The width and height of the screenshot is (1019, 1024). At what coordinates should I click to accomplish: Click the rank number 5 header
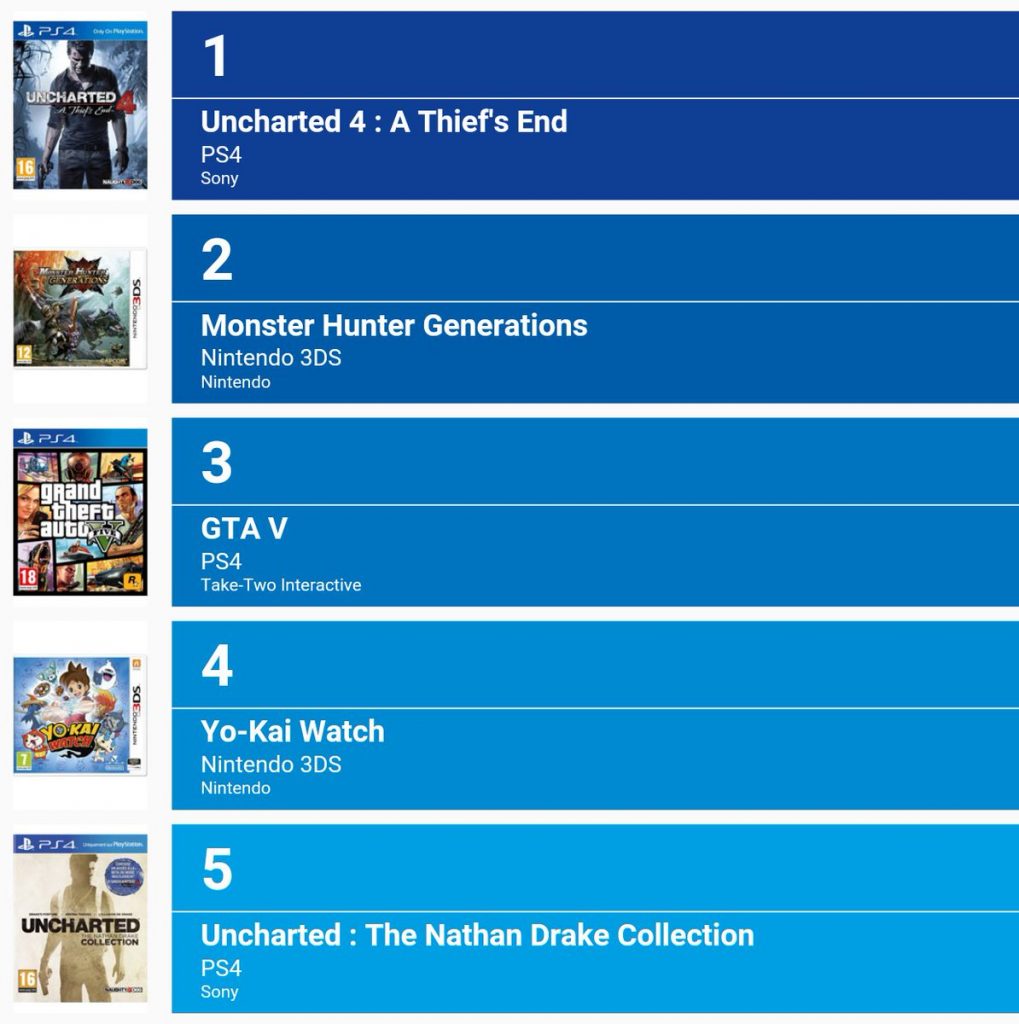[x=595, y=868]
